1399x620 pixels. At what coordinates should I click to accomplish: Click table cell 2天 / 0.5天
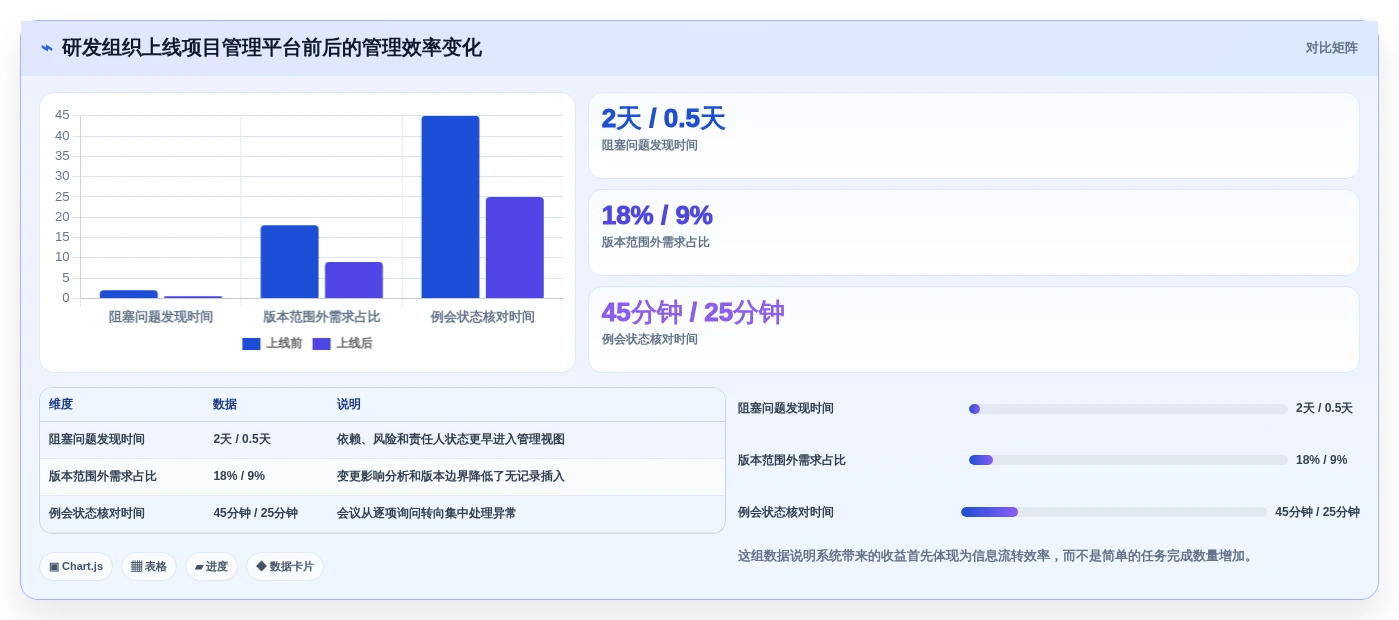(x=242, y=439)
